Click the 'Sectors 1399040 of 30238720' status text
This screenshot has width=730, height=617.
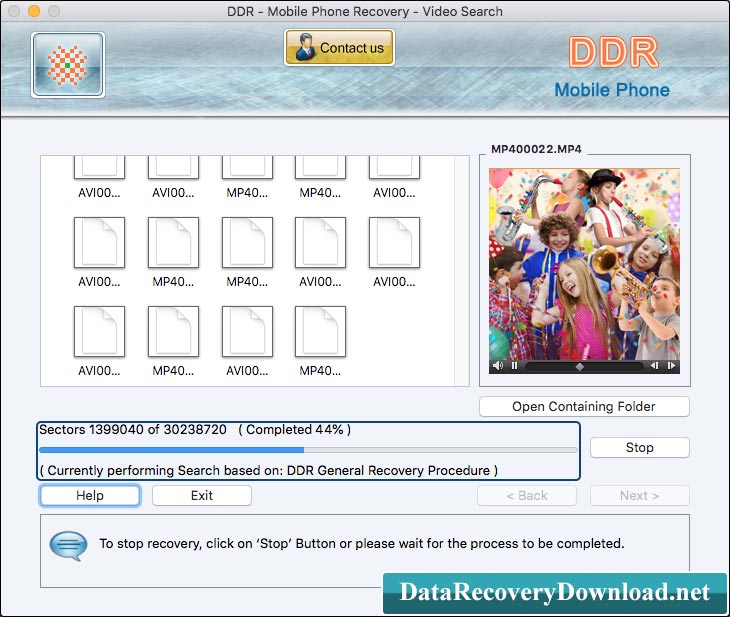[x=133, y=429]
